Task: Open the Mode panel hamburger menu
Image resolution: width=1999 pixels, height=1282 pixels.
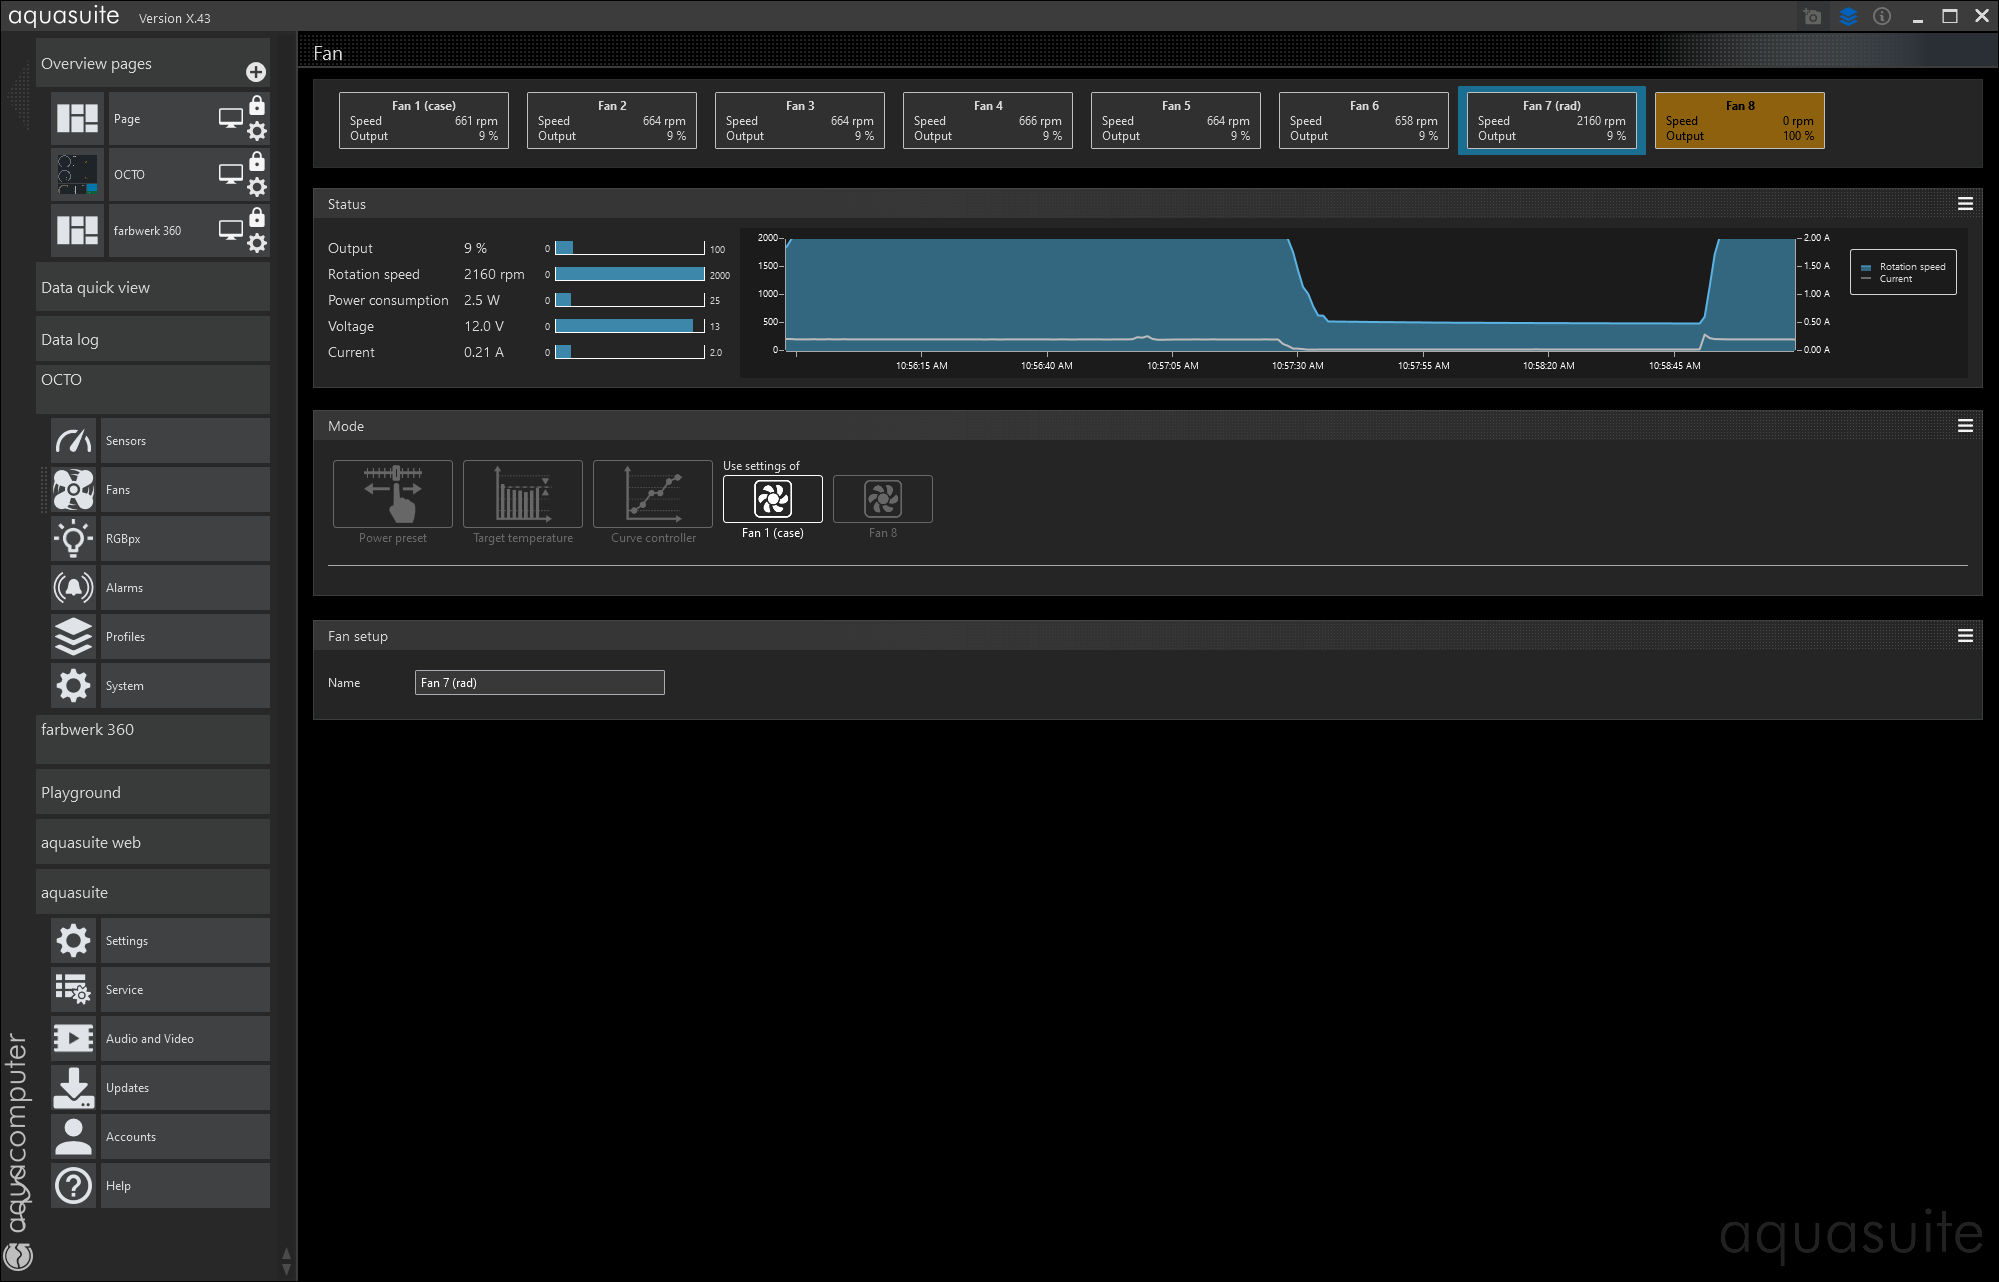Action: tap(1965, 426)
